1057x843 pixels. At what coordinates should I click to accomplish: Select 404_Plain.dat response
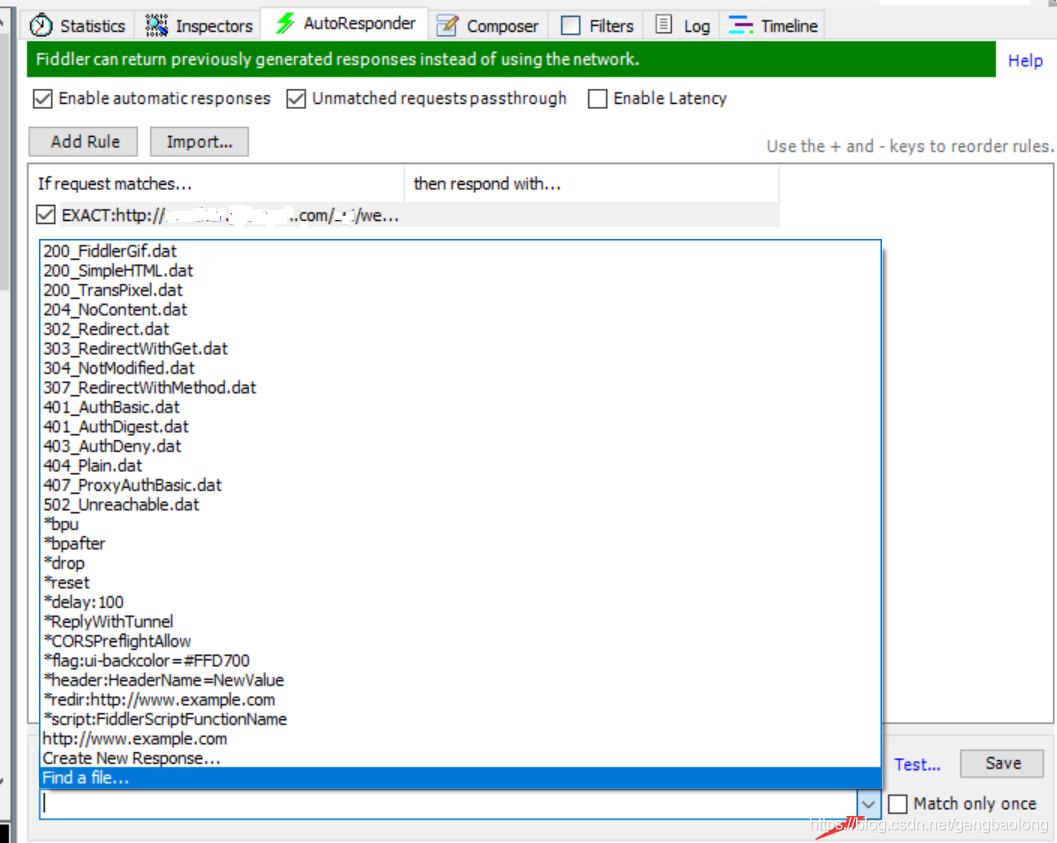[x=460, y=466]
